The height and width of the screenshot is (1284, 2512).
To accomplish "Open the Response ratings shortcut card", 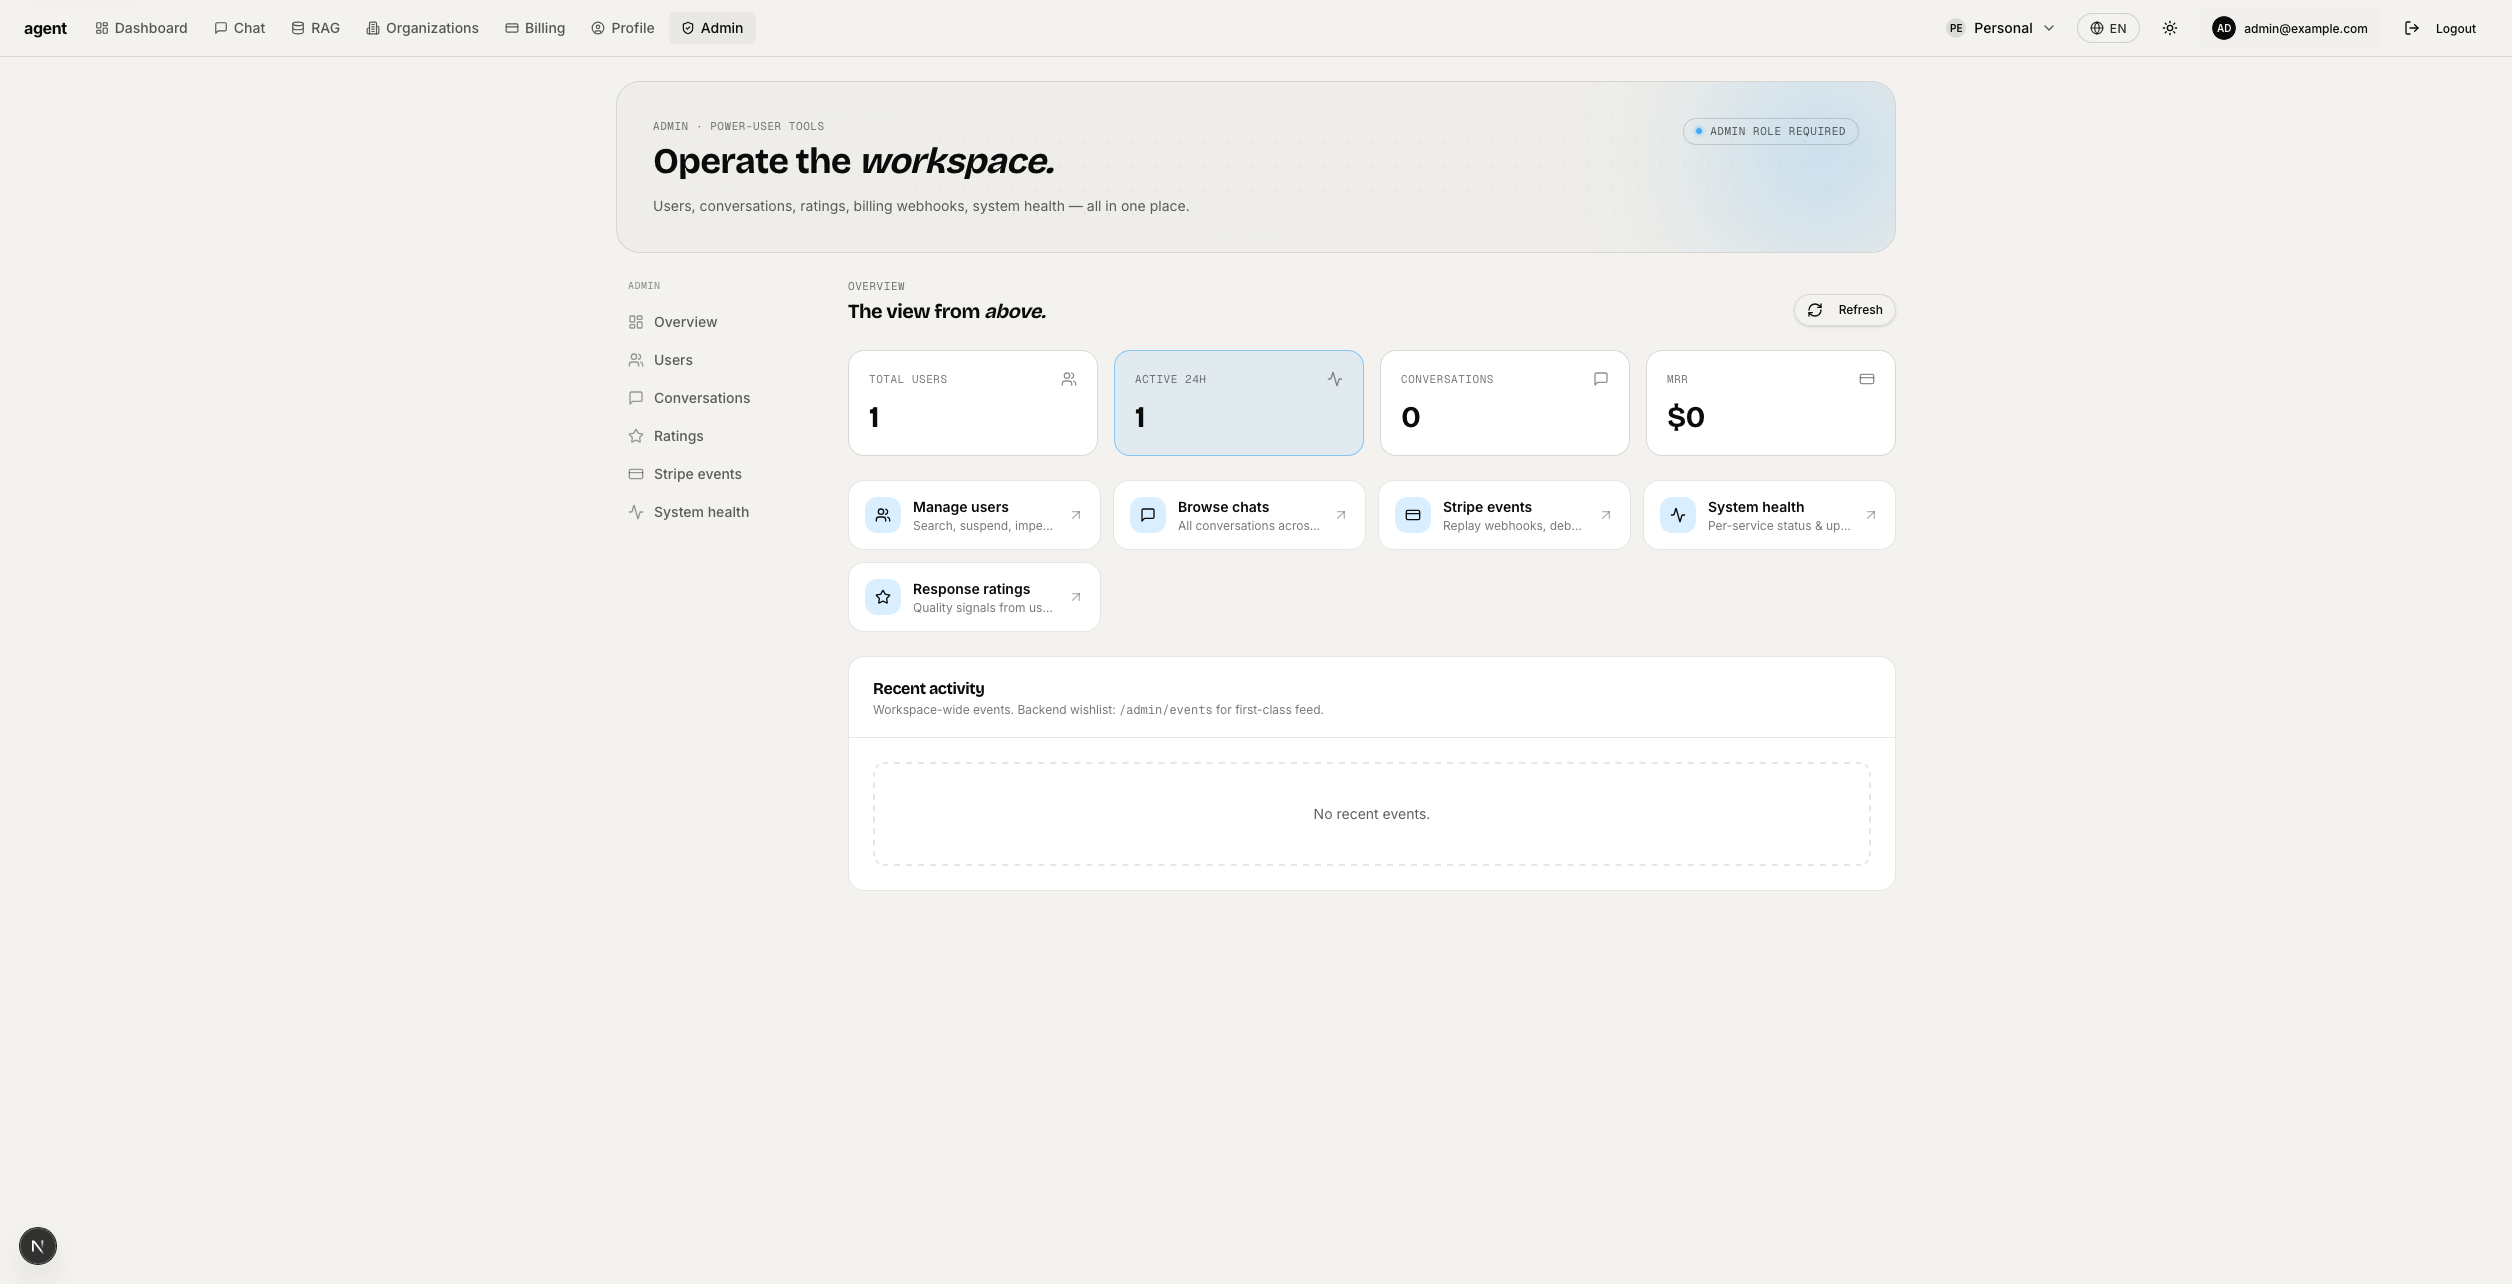I will pyautogui.click(x=974, y=597).
